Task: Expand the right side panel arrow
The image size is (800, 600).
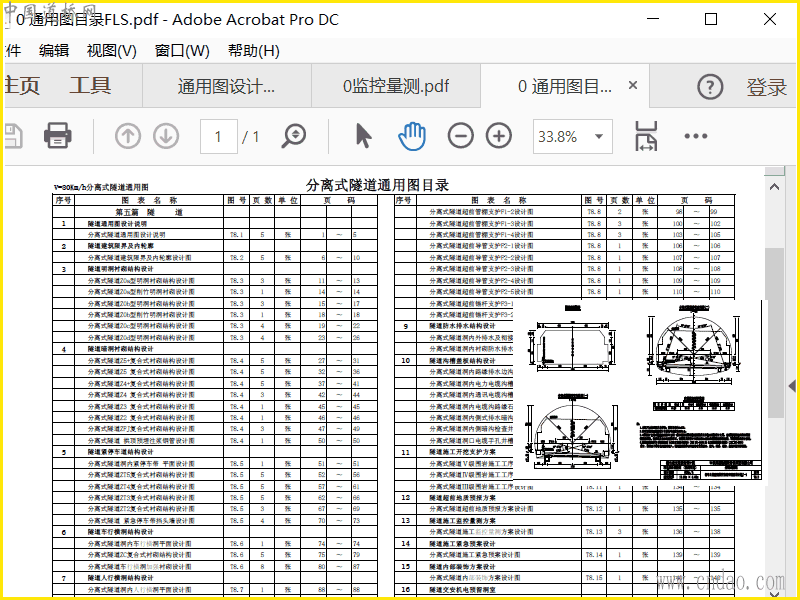Action: pos(792,386)
